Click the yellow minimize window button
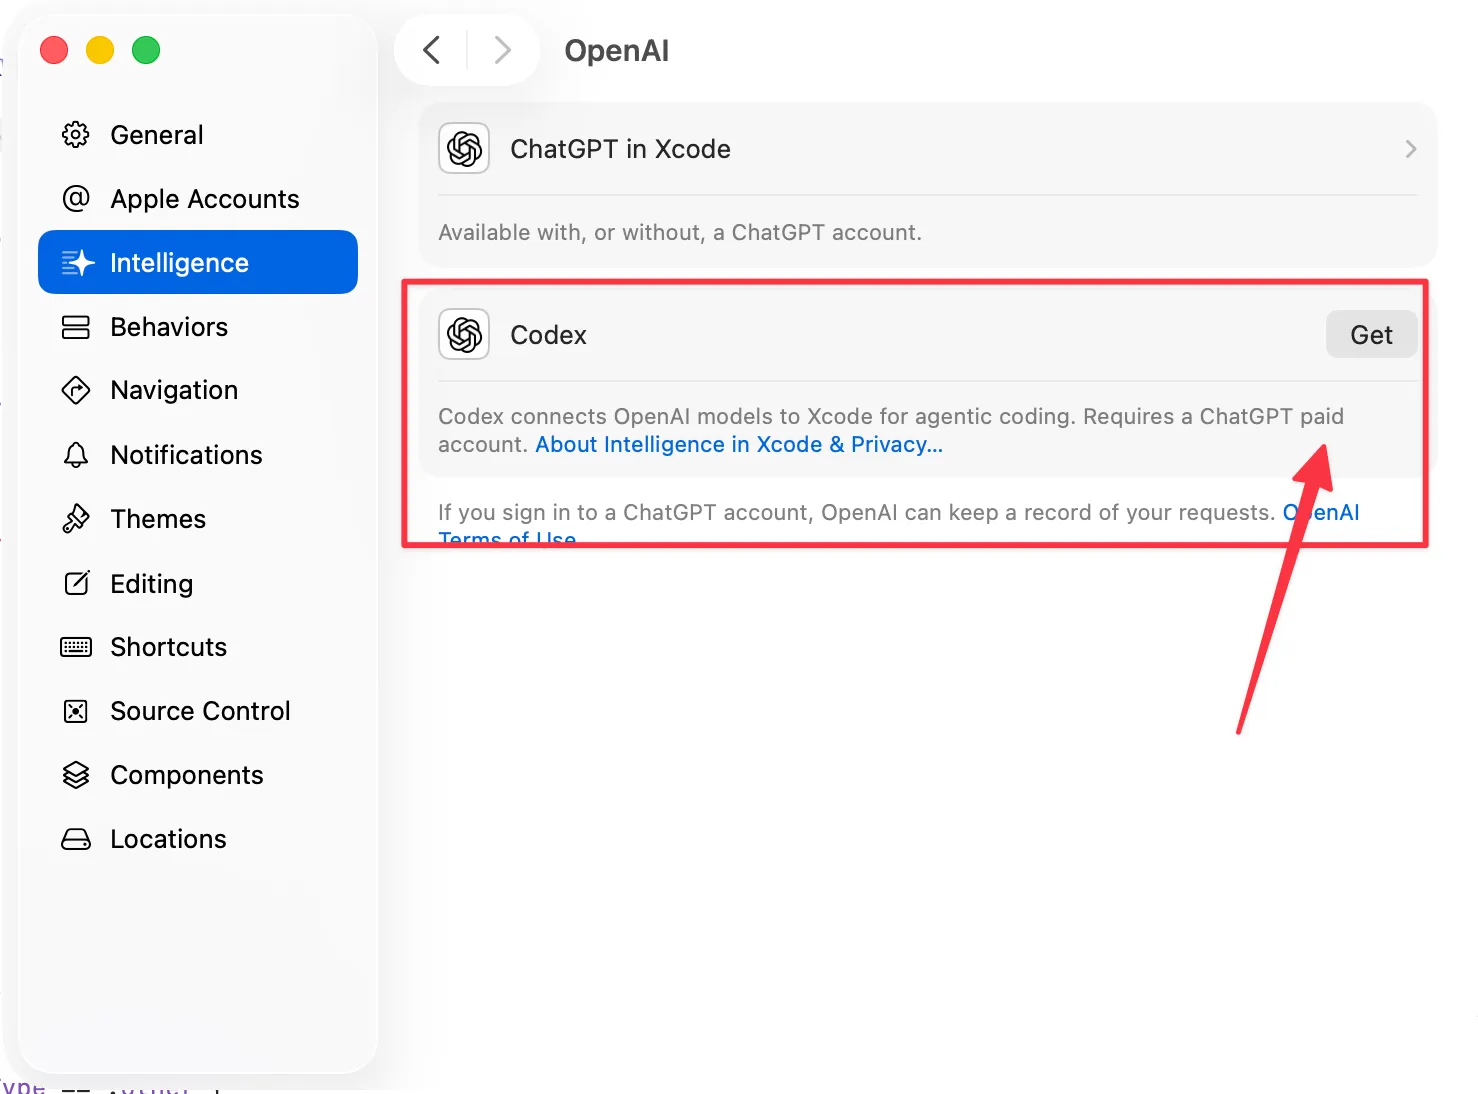 coord(100,50)
